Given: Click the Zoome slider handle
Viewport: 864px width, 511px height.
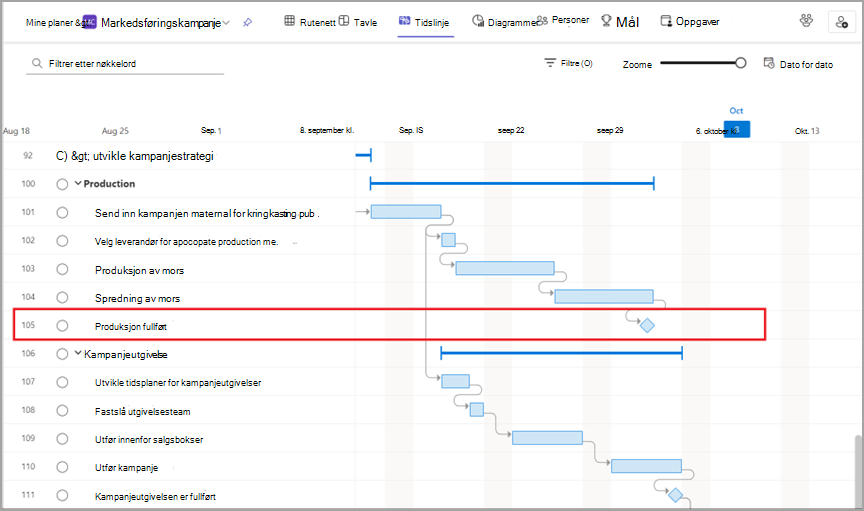Looking at the screenshot, I should [741, 63].
